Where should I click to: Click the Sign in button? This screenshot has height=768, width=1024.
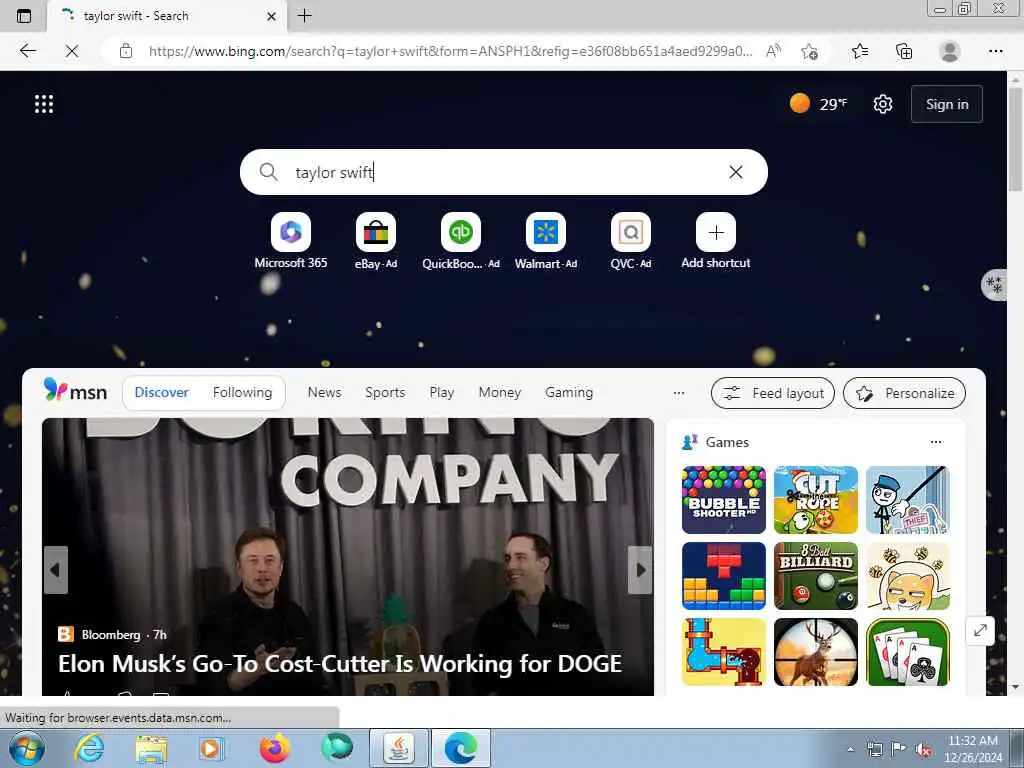(946, 104)
